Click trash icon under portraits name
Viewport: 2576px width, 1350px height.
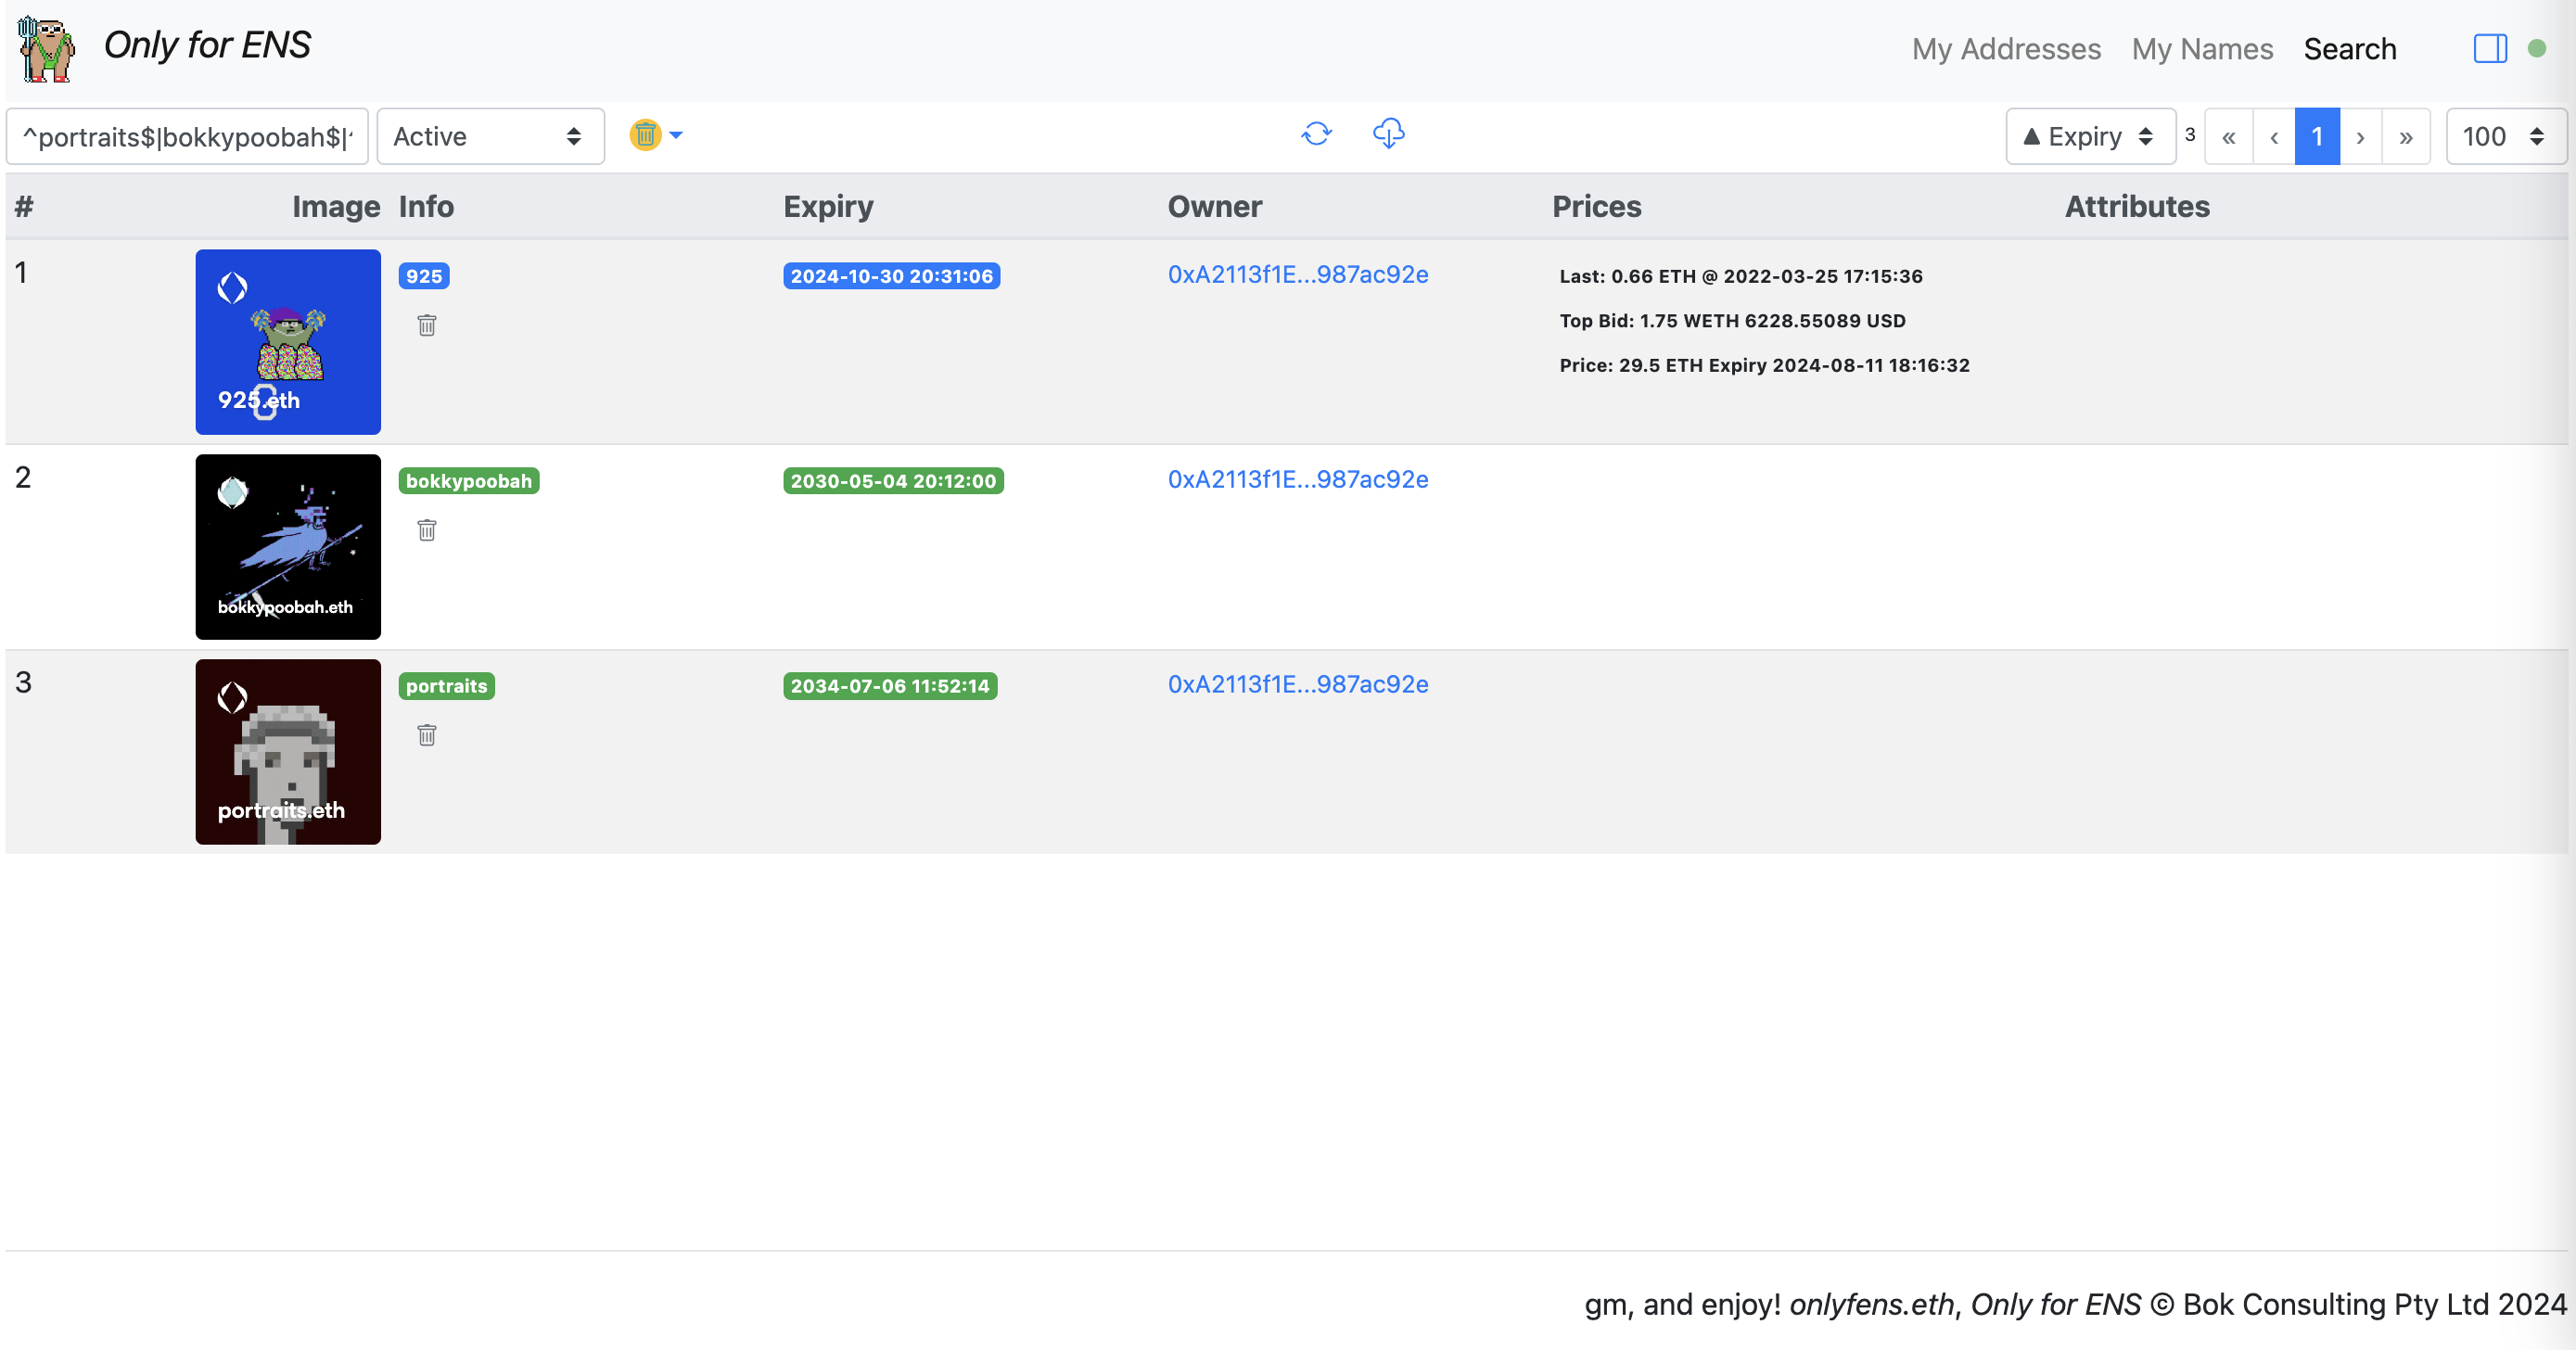pyautogui.click(x=427, y=735)
